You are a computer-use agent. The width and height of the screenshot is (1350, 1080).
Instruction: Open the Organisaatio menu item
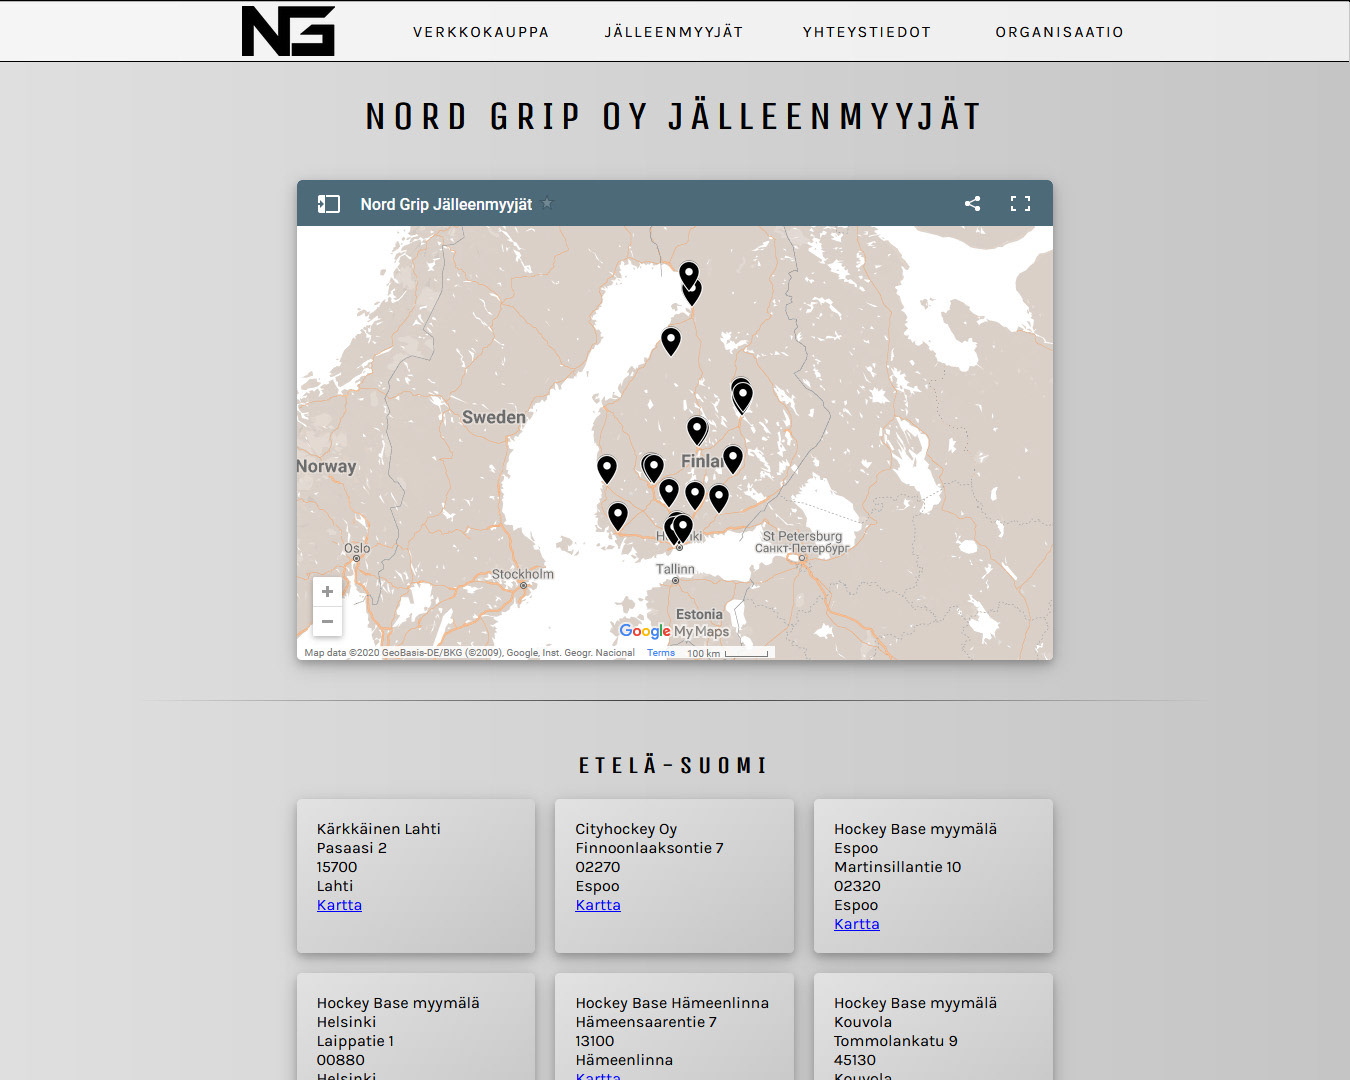click(x=1060, y=32)
